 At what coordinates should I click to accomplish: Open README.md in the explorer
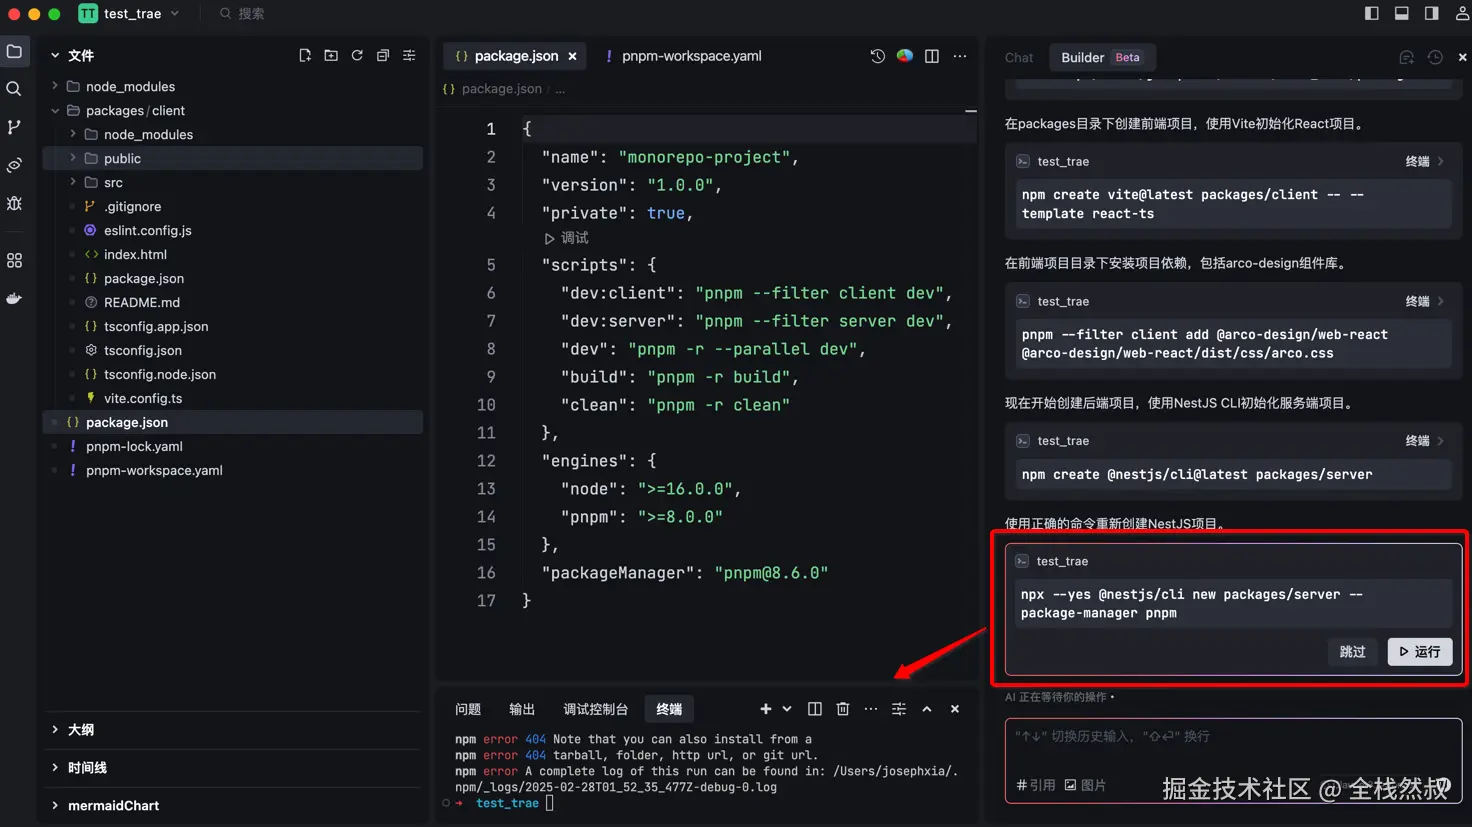click(x=142, y=302)
